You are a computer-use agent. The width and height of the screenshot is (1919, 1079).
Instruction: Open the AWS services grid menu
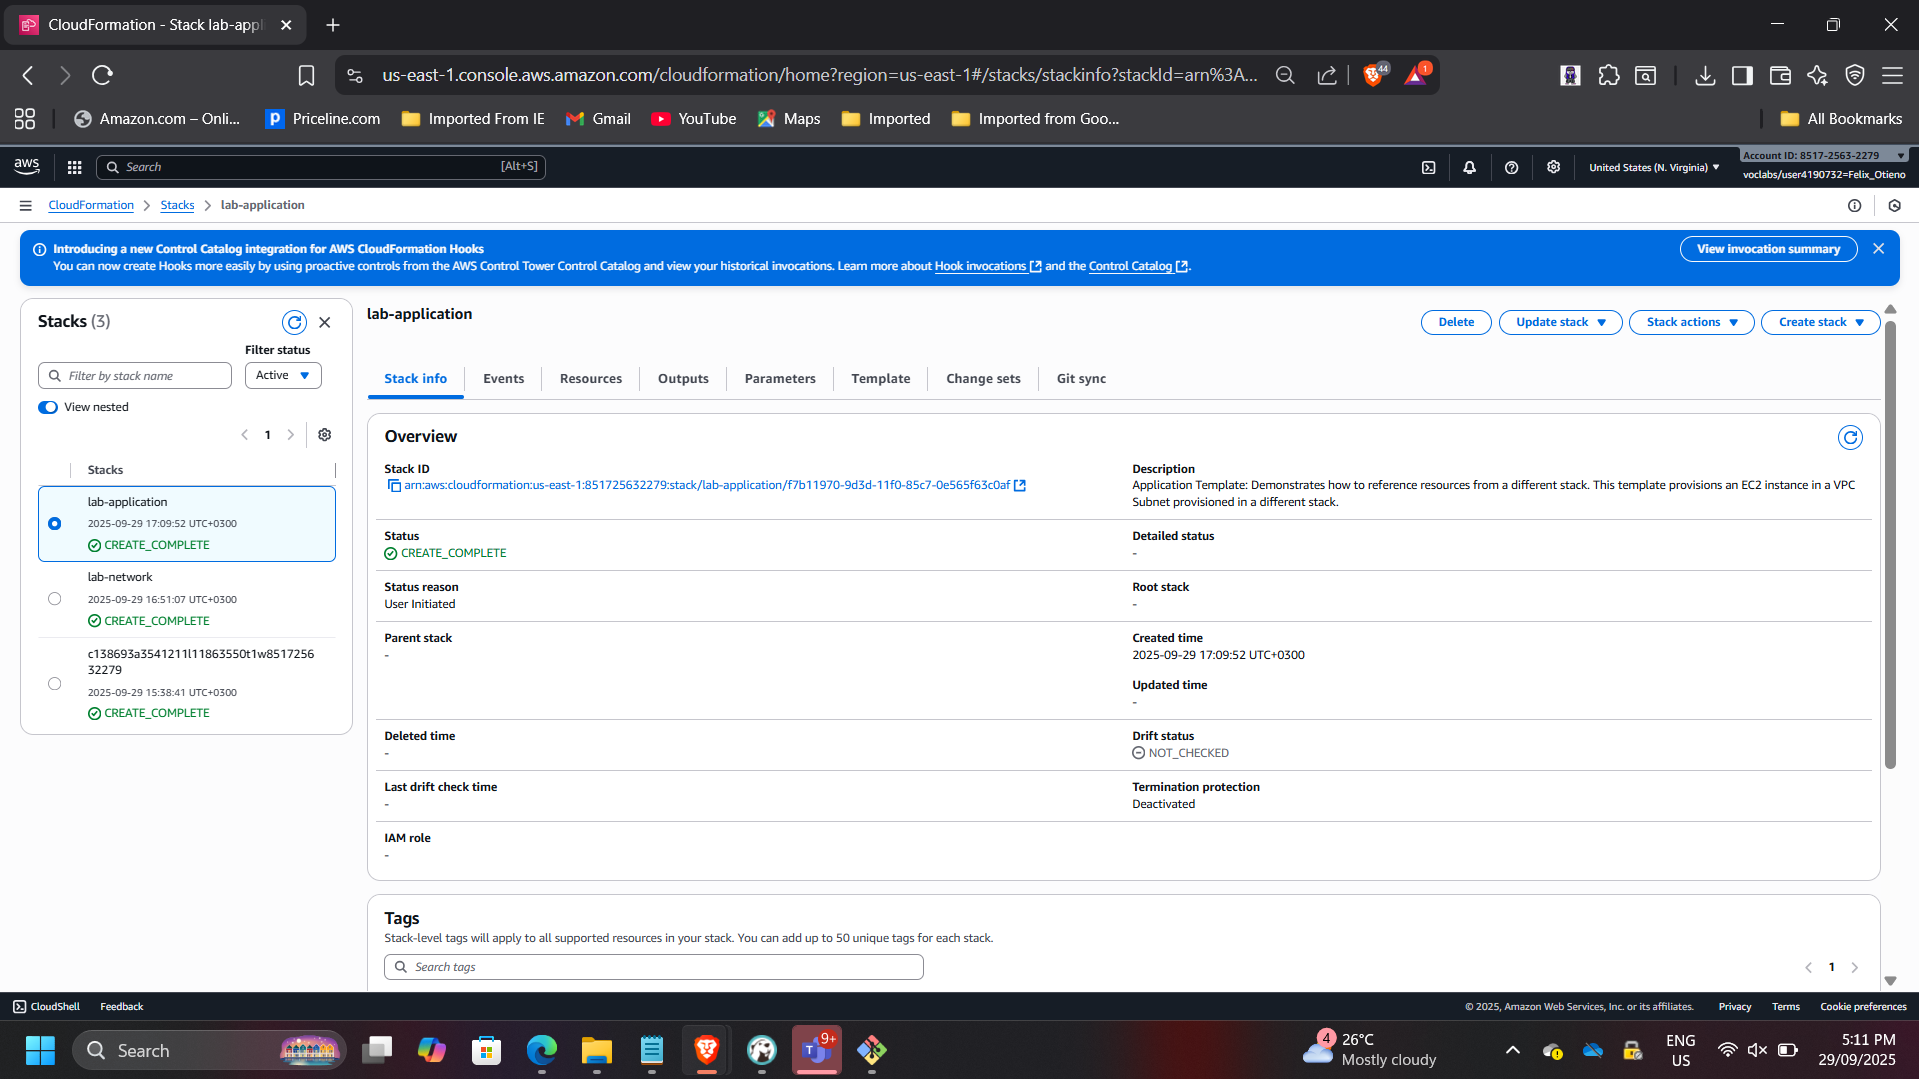[74, 167]
